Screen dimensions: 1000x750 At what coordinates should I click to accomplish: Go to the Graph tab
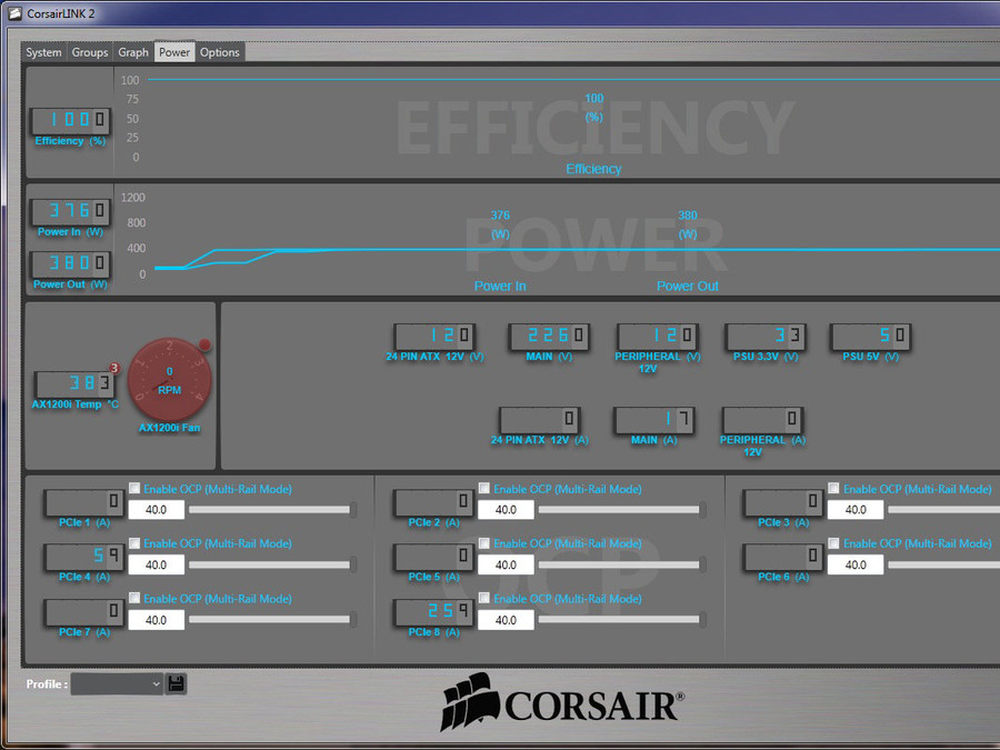pyautogui.click(x=133, y=52)
